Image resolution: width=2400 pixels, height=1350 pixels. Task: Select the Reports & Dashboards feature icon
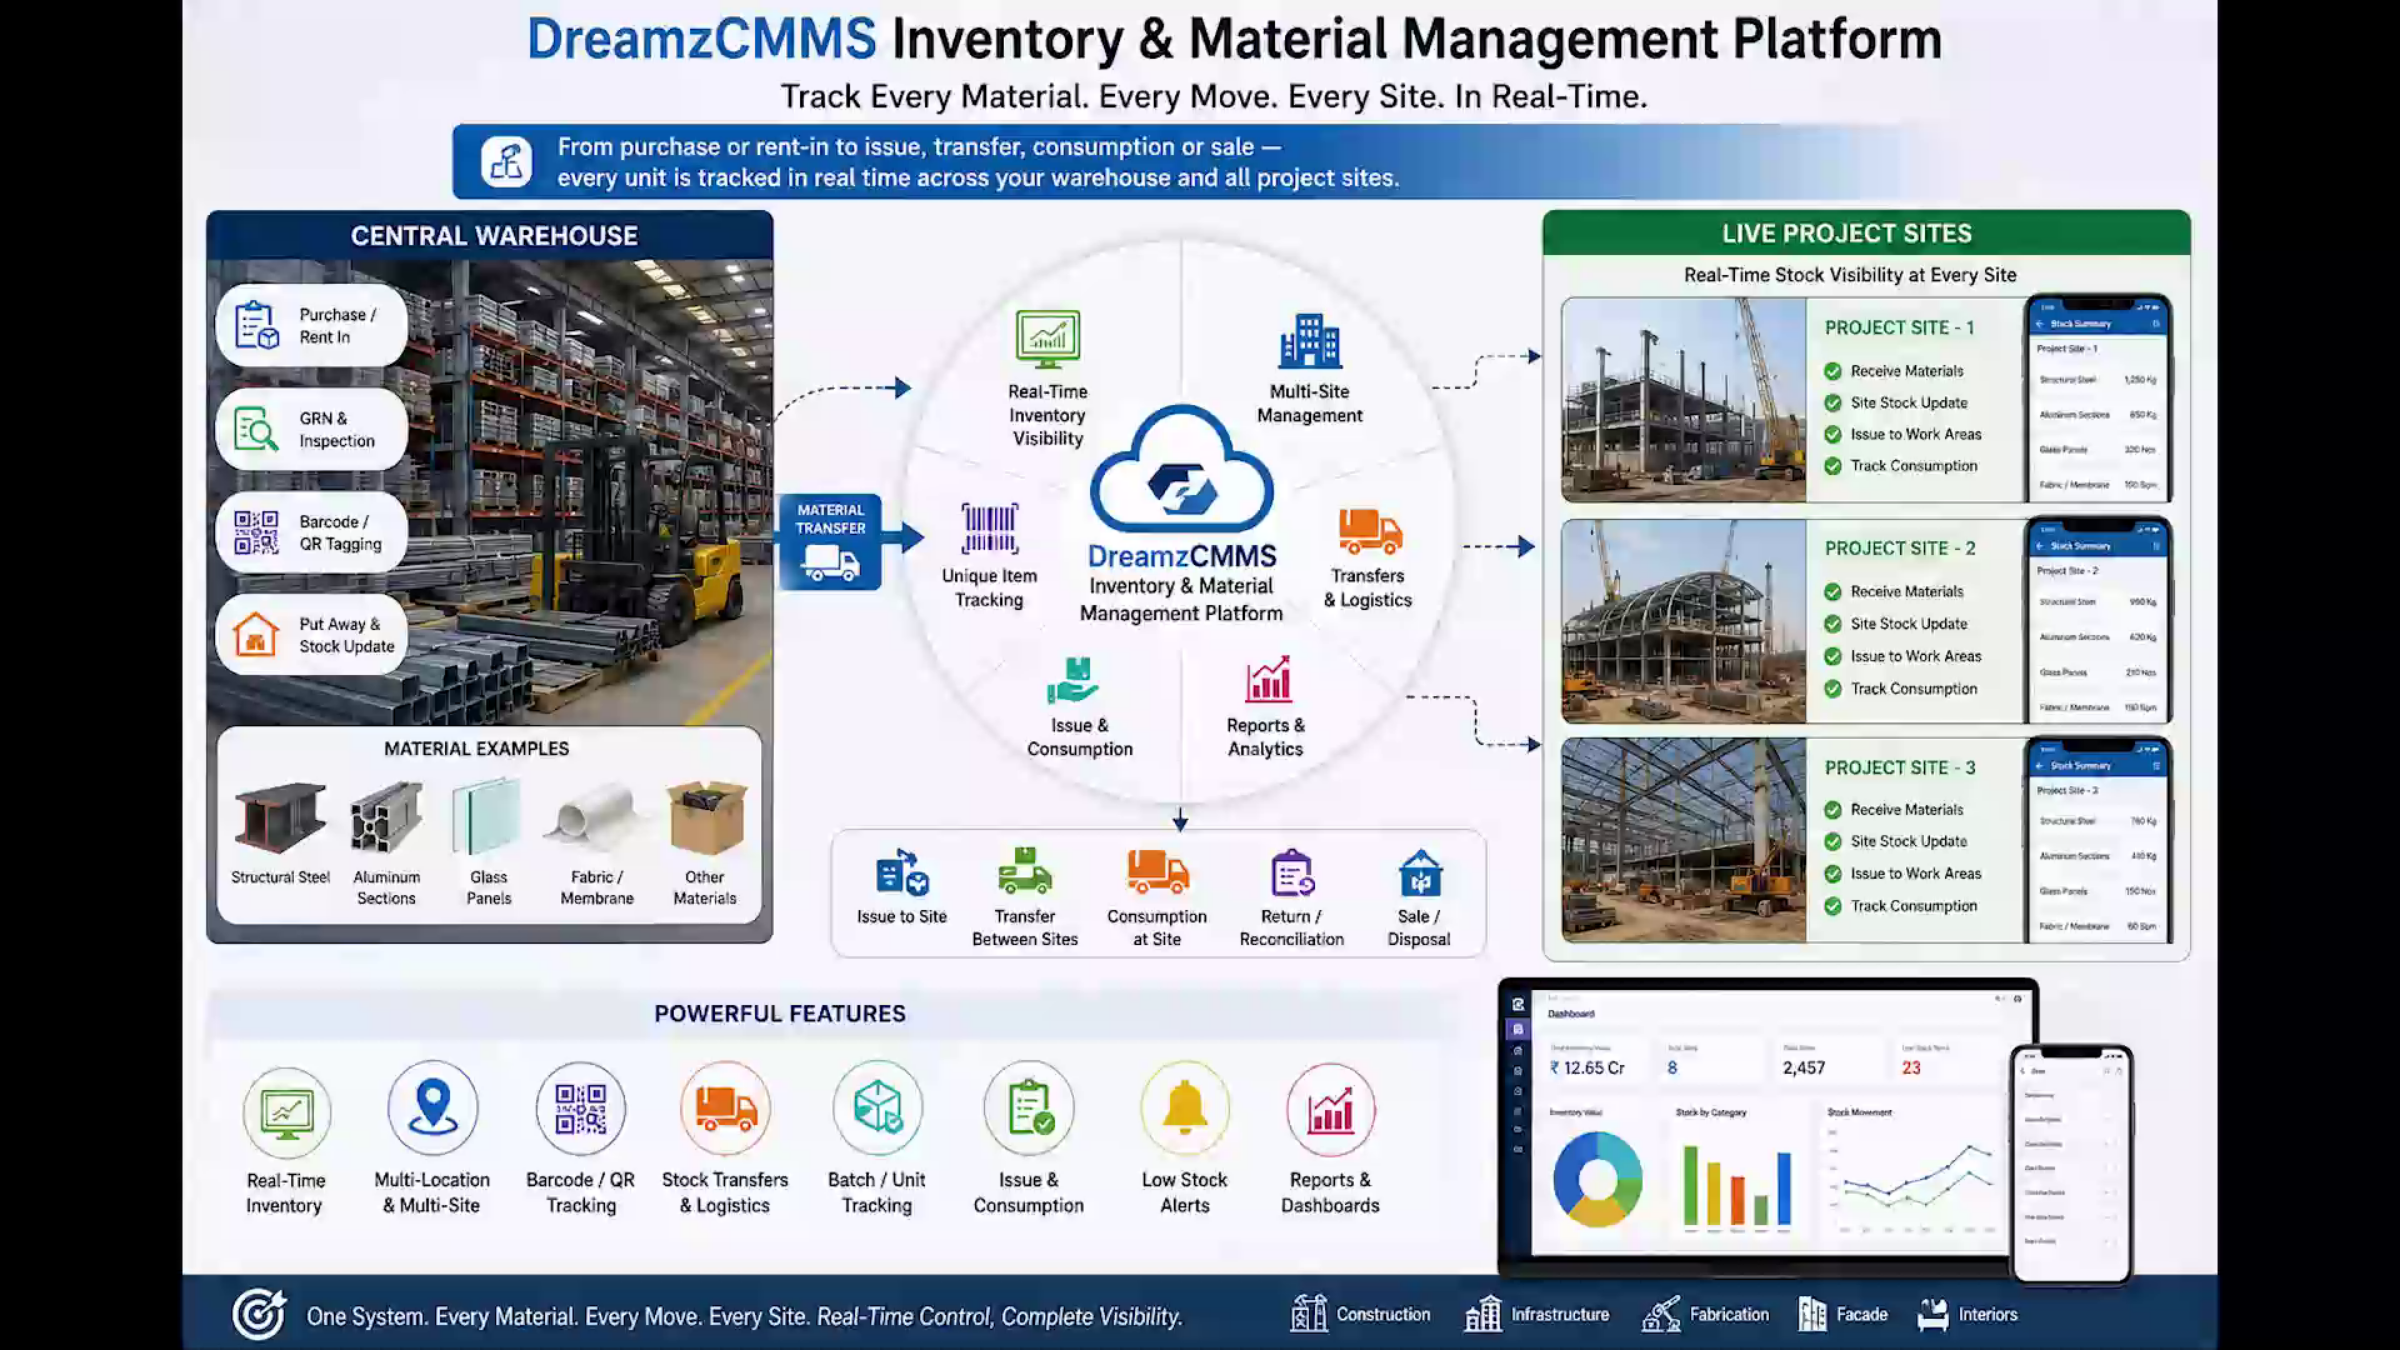click(x=1331, y=1110)
